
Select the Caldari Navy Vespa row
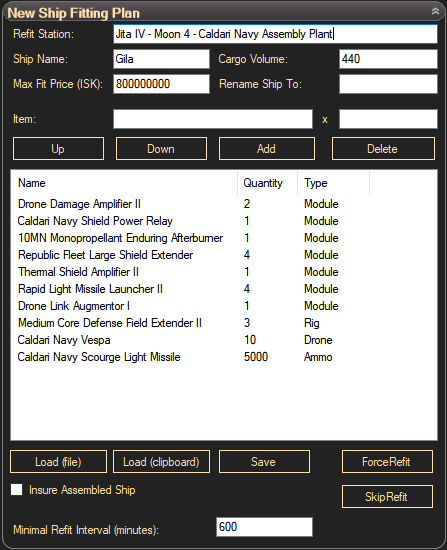(224, 340)
